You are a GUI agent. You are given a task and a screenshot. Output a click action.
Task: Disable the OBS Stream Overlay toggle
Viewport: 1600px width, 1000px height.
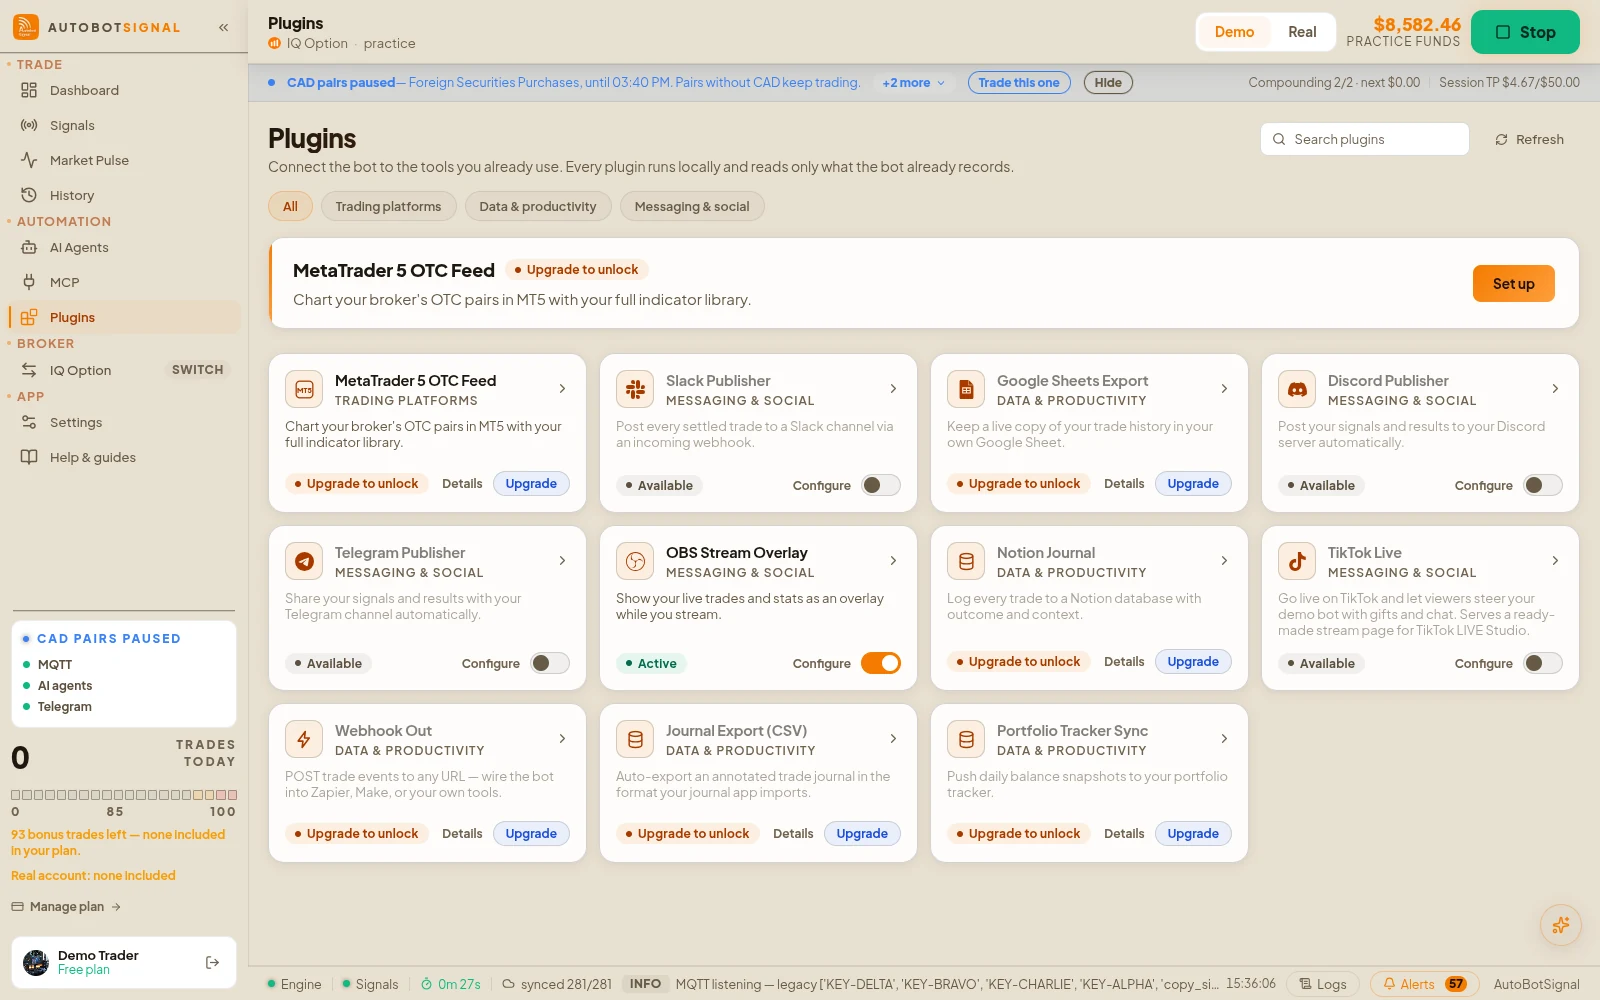click(881, 663)
